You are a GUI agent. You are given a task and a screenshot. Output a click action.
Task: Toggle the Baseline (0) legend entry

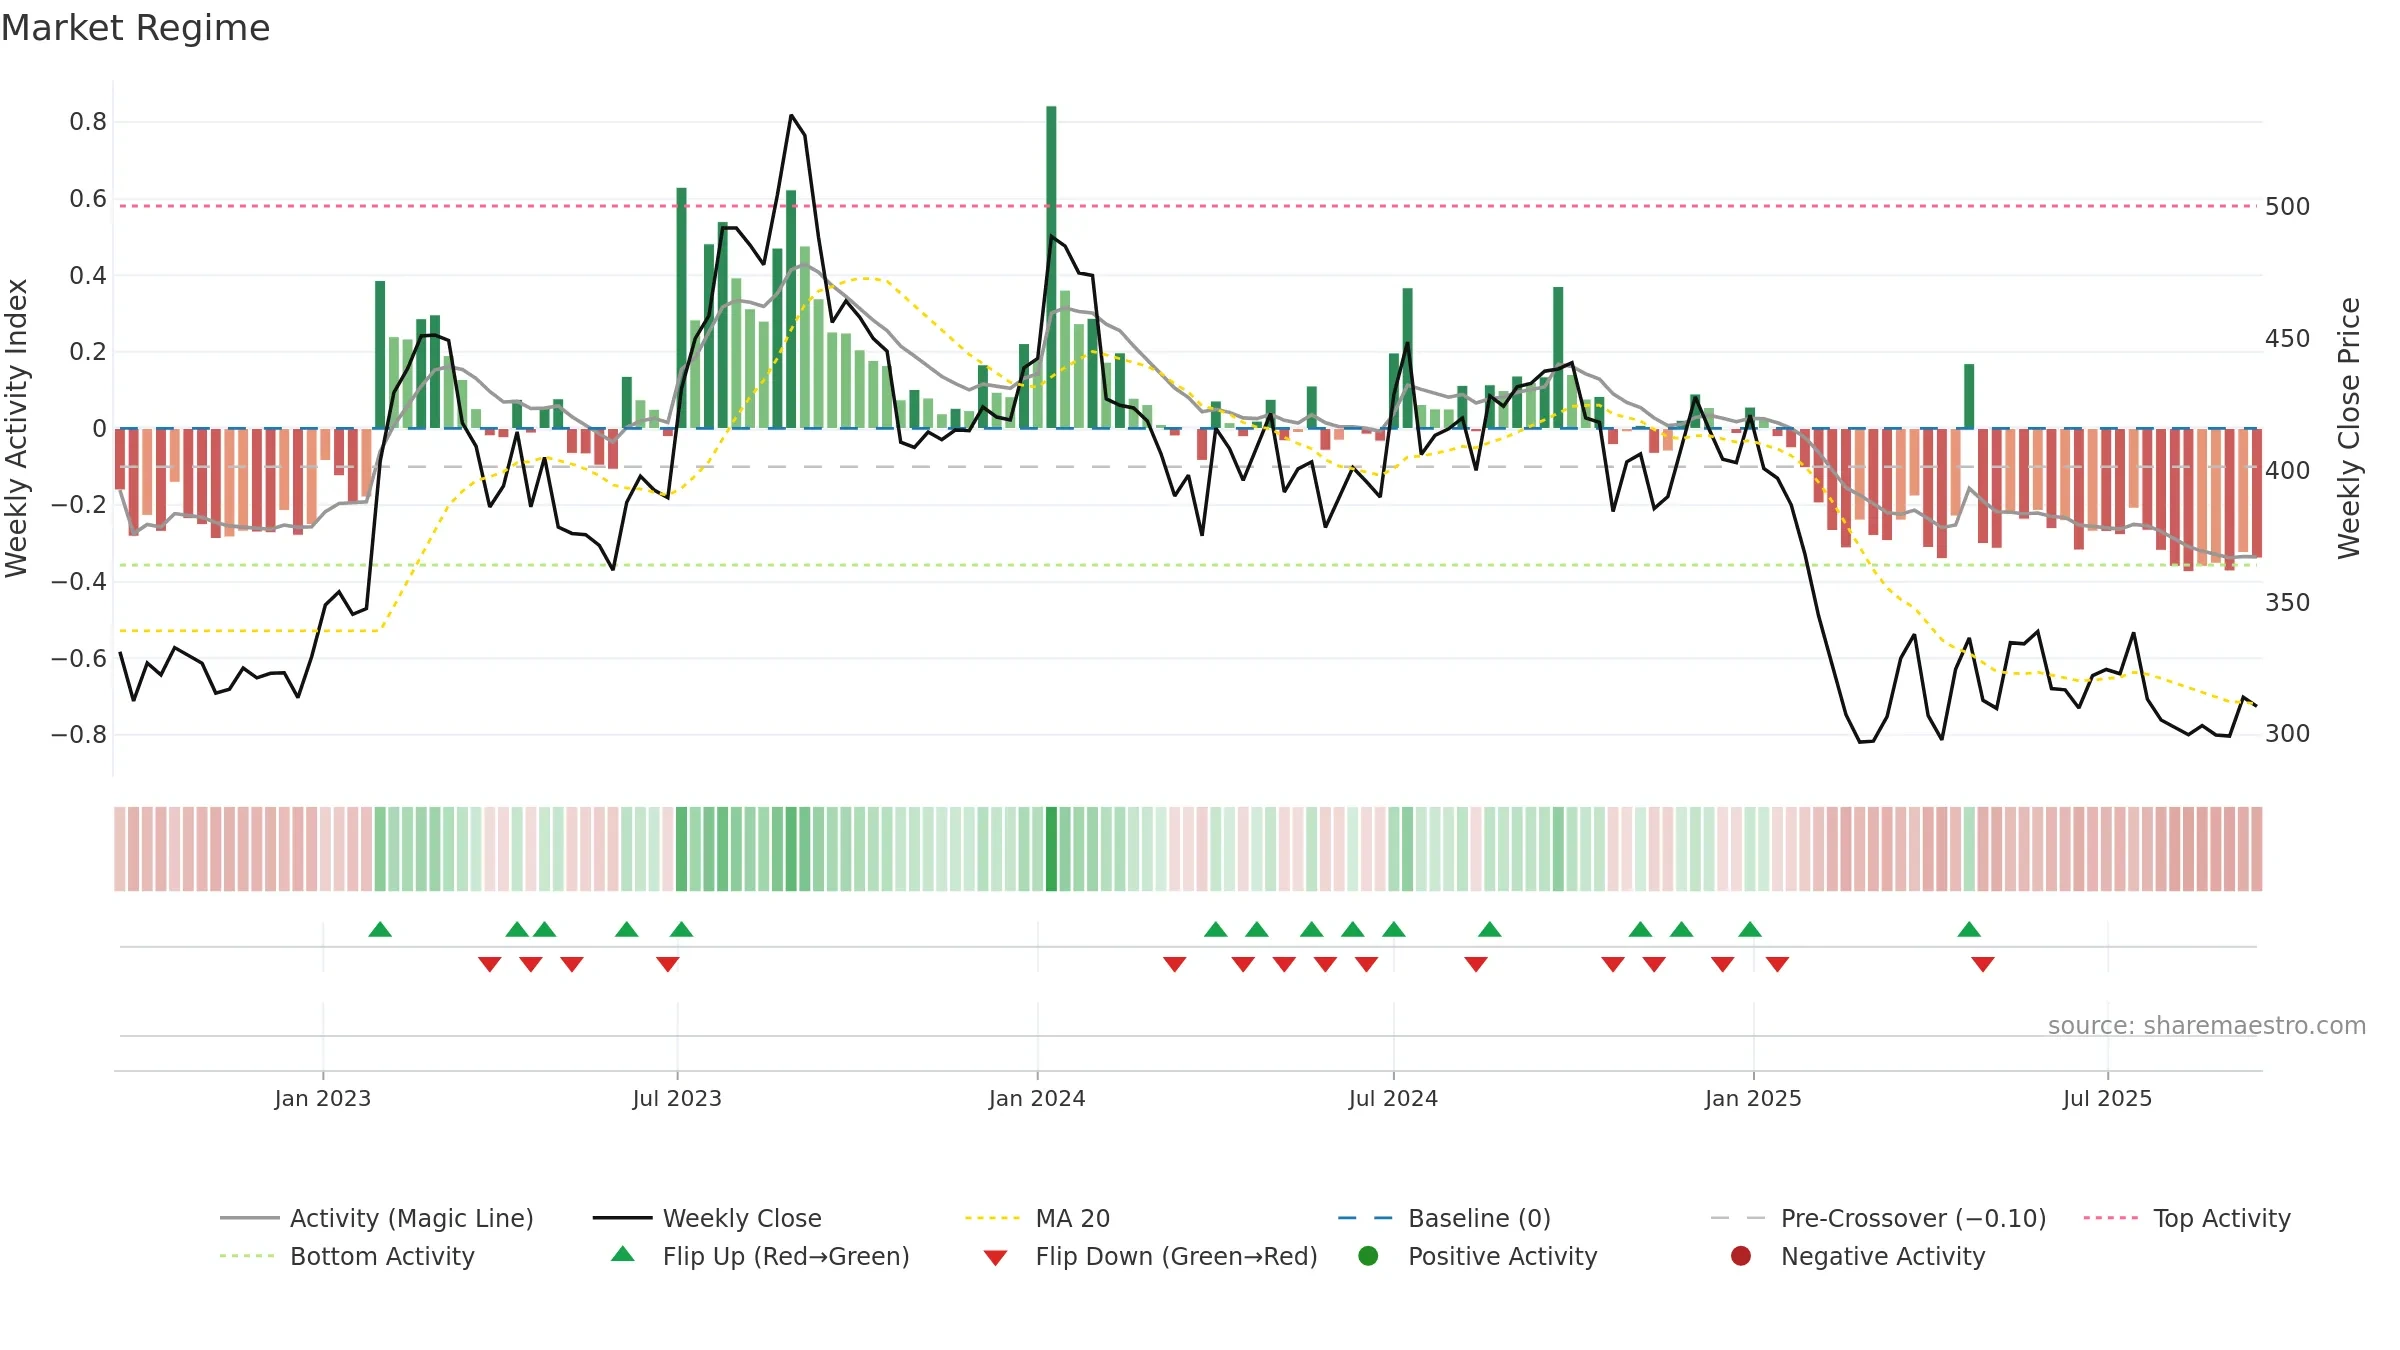click(x=1444, y=1218)
